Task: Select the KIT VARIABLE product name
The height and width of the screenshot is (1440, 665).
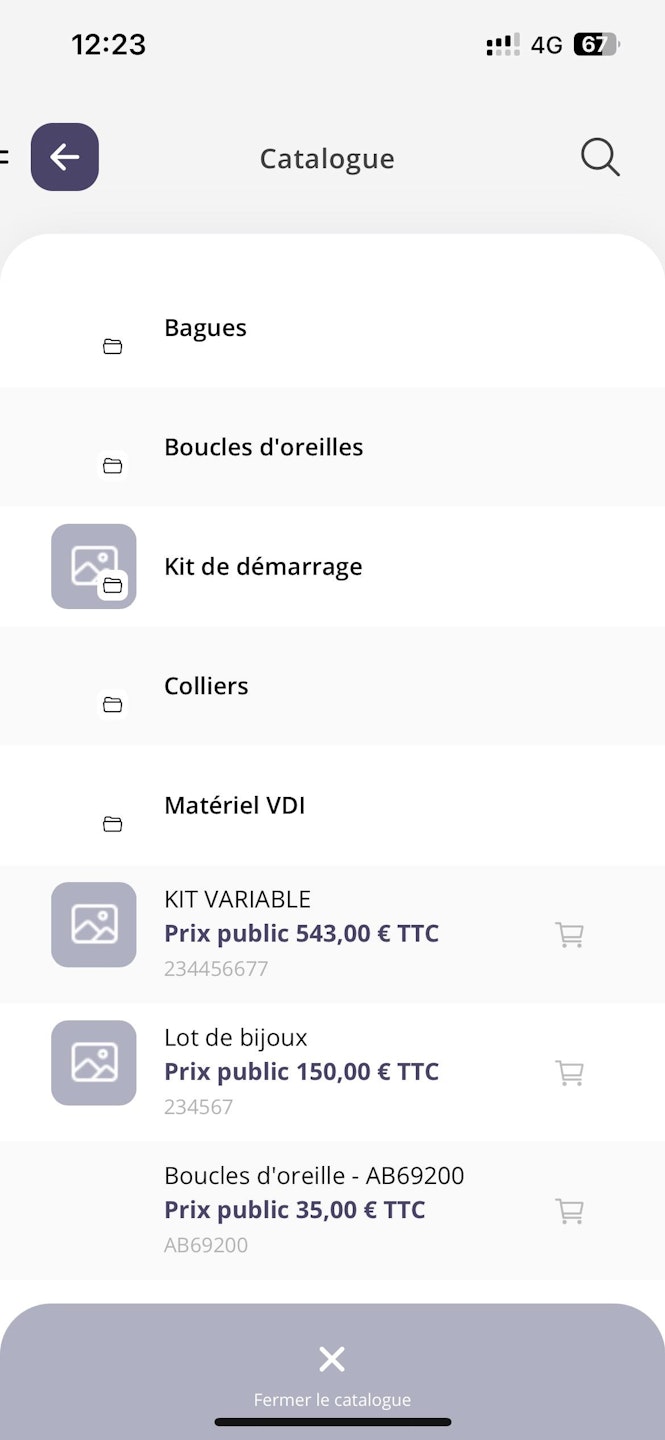Action: point(237,899)
